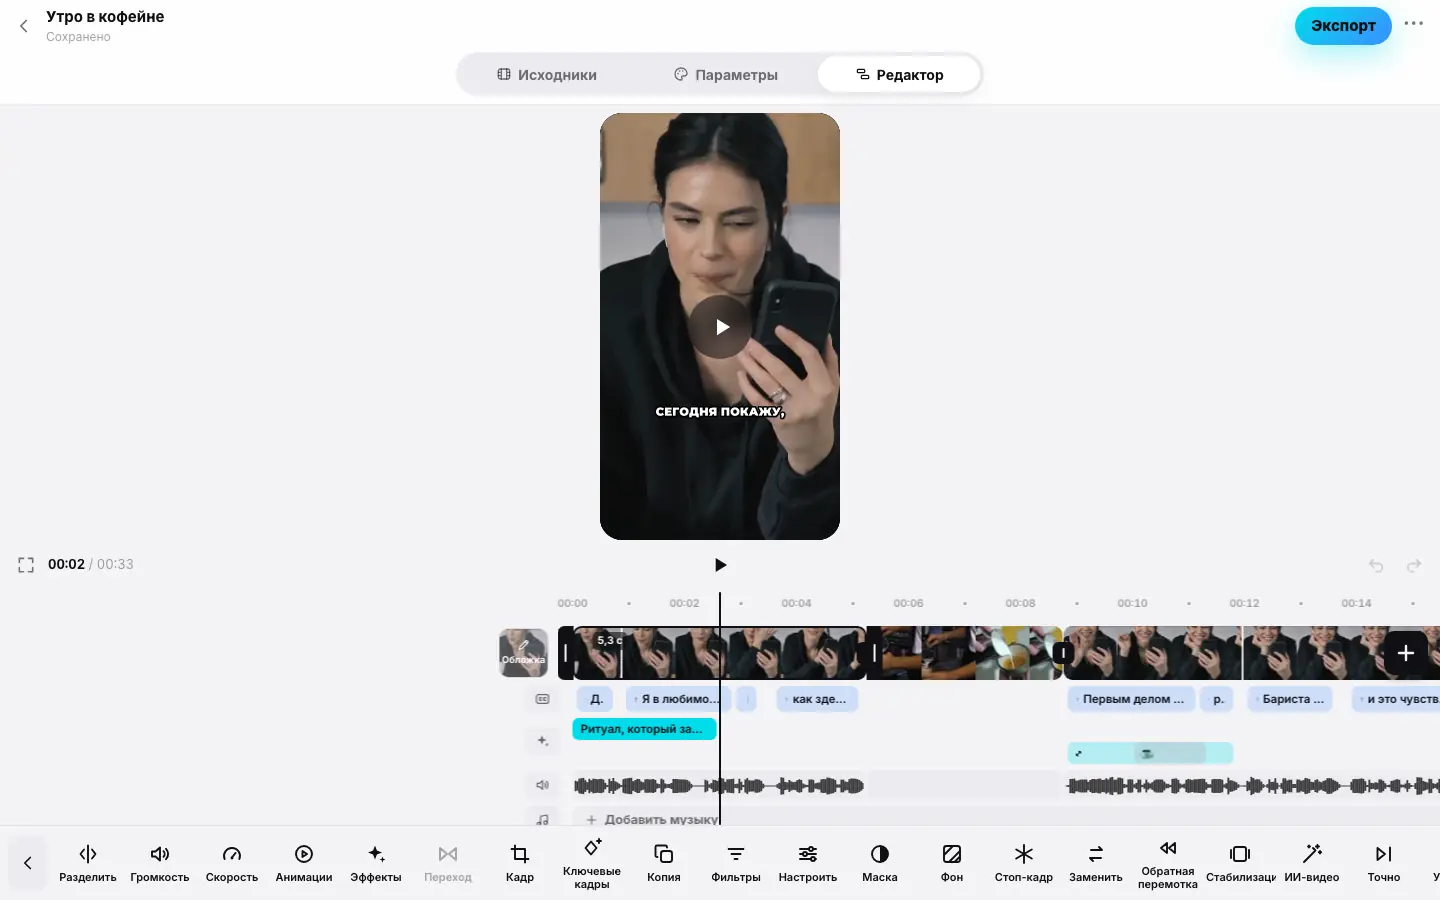Image resolution: width=1440 pixels, height=900 pixels.
Task: Select the 'Первым делом ...' caption clip
Action: (x=1131, y=699)
